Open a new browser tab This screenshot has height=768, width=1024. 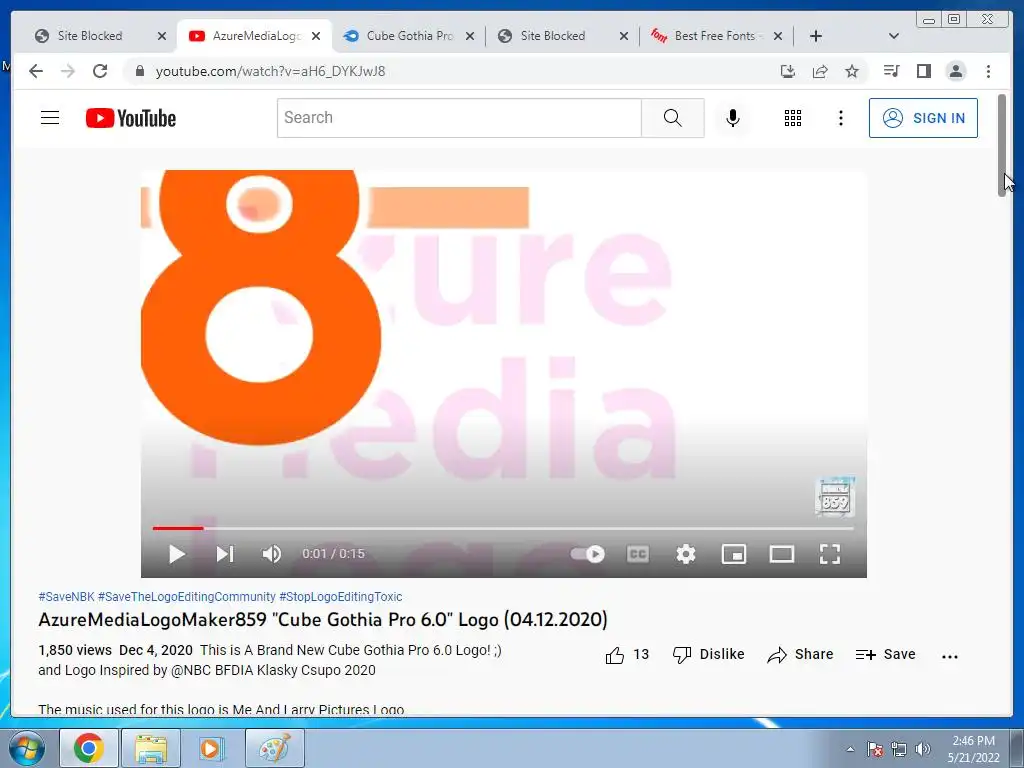point(816,36)
